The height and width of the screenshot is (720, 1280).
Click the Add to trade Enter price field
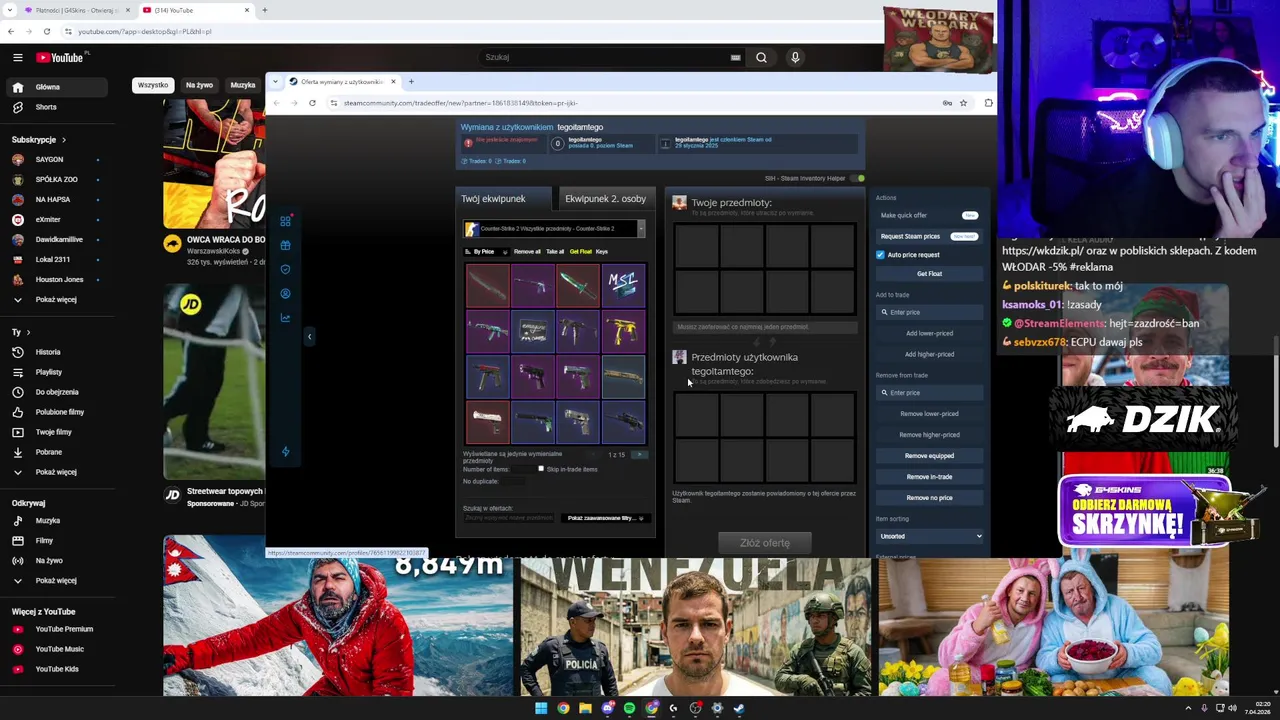pyautogui.click(x=929, y=313)
